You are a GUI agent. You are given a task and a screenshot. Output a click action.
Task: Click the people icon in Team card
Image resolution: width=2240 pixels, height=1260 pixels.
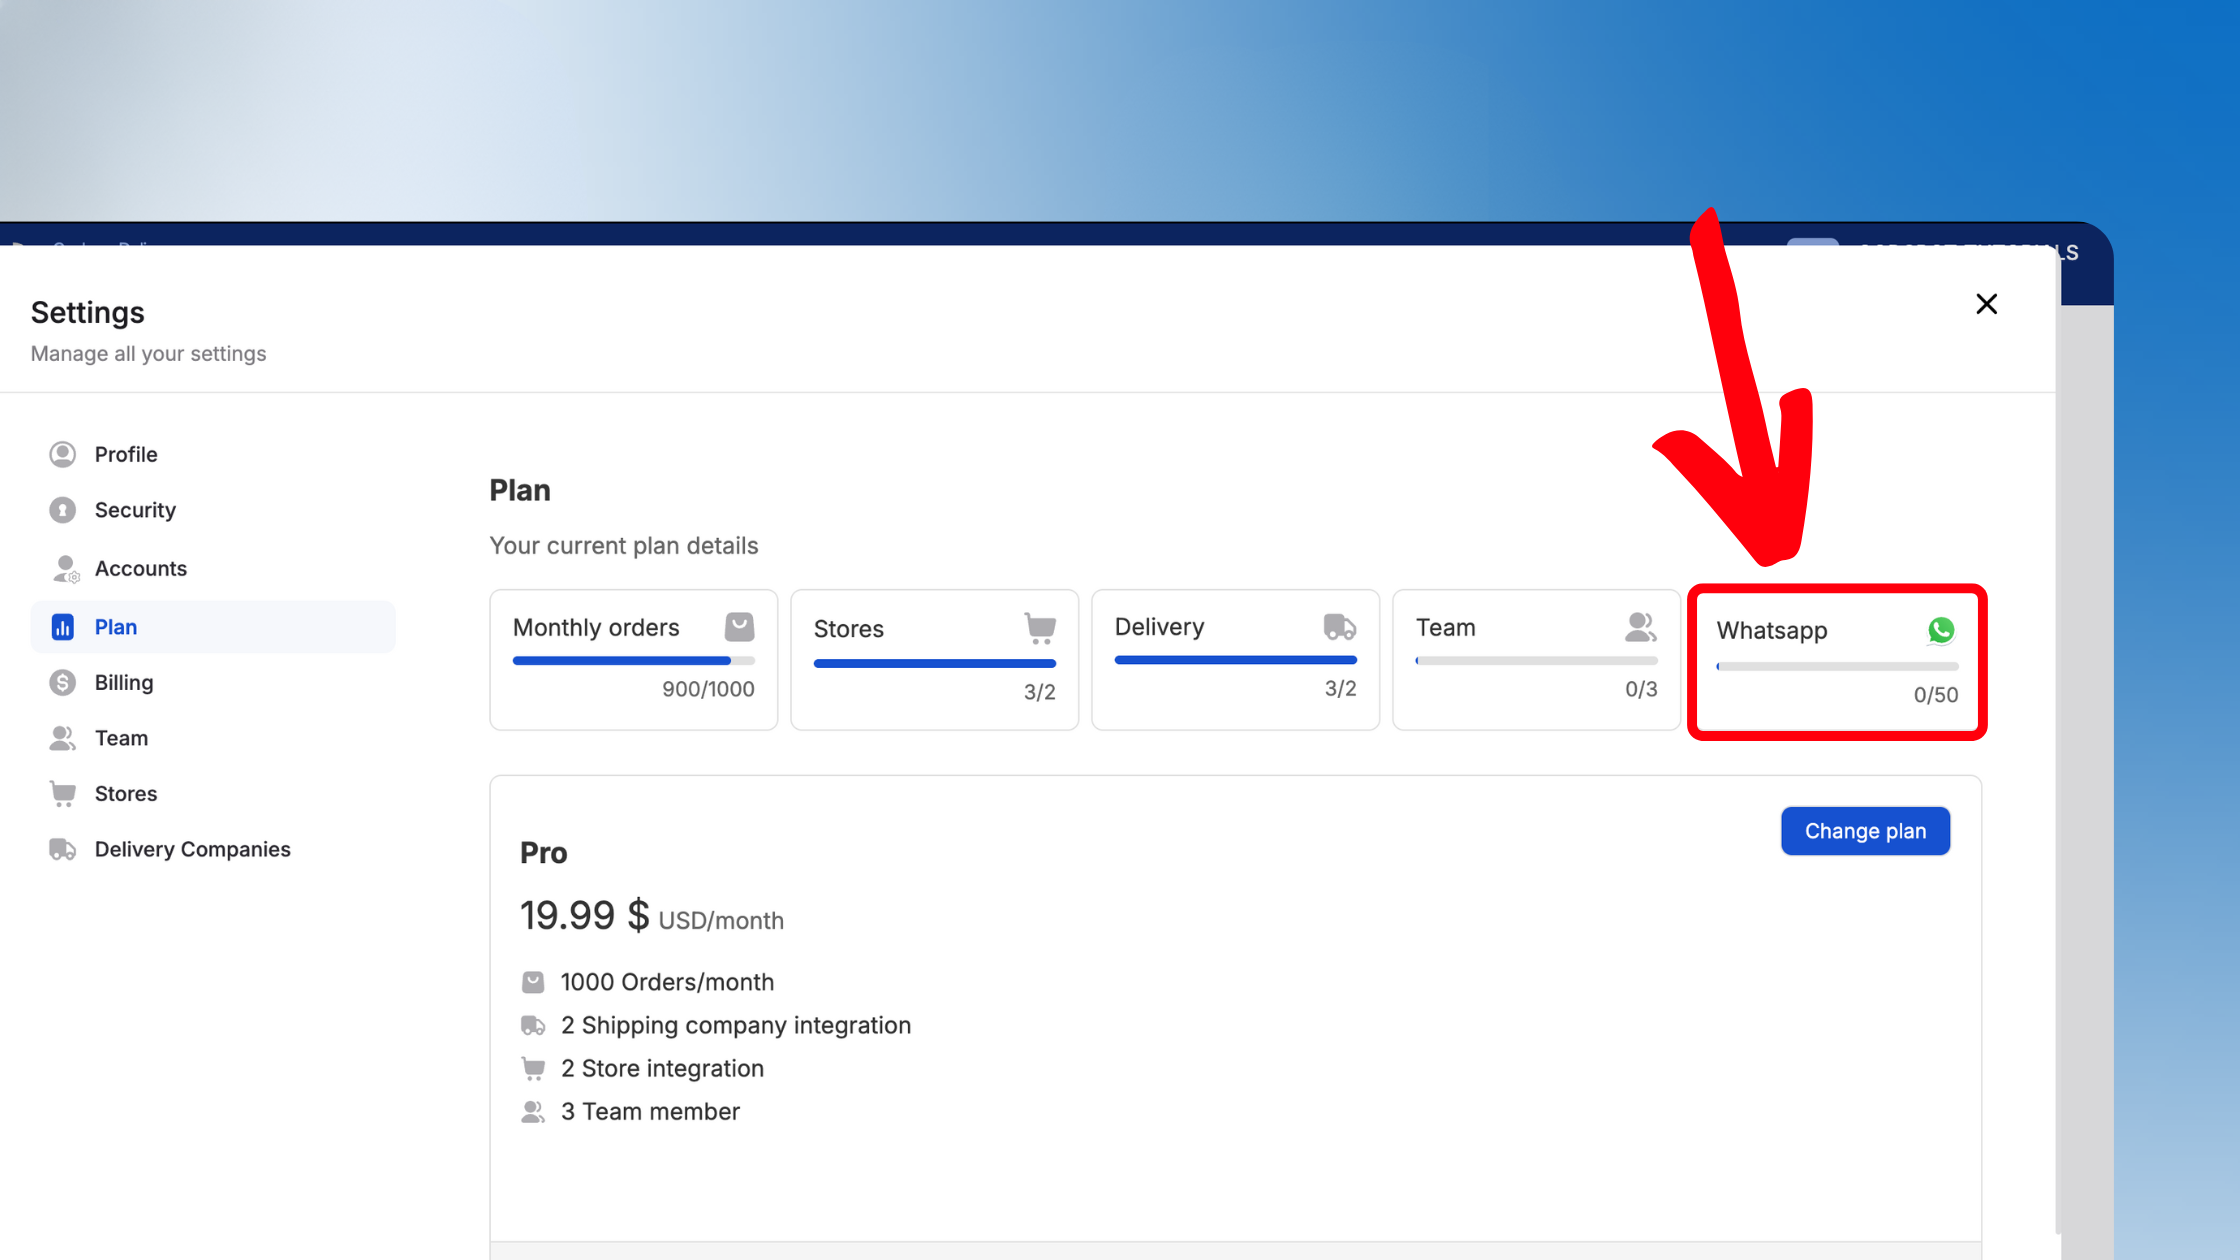(x=1640, y=627)
